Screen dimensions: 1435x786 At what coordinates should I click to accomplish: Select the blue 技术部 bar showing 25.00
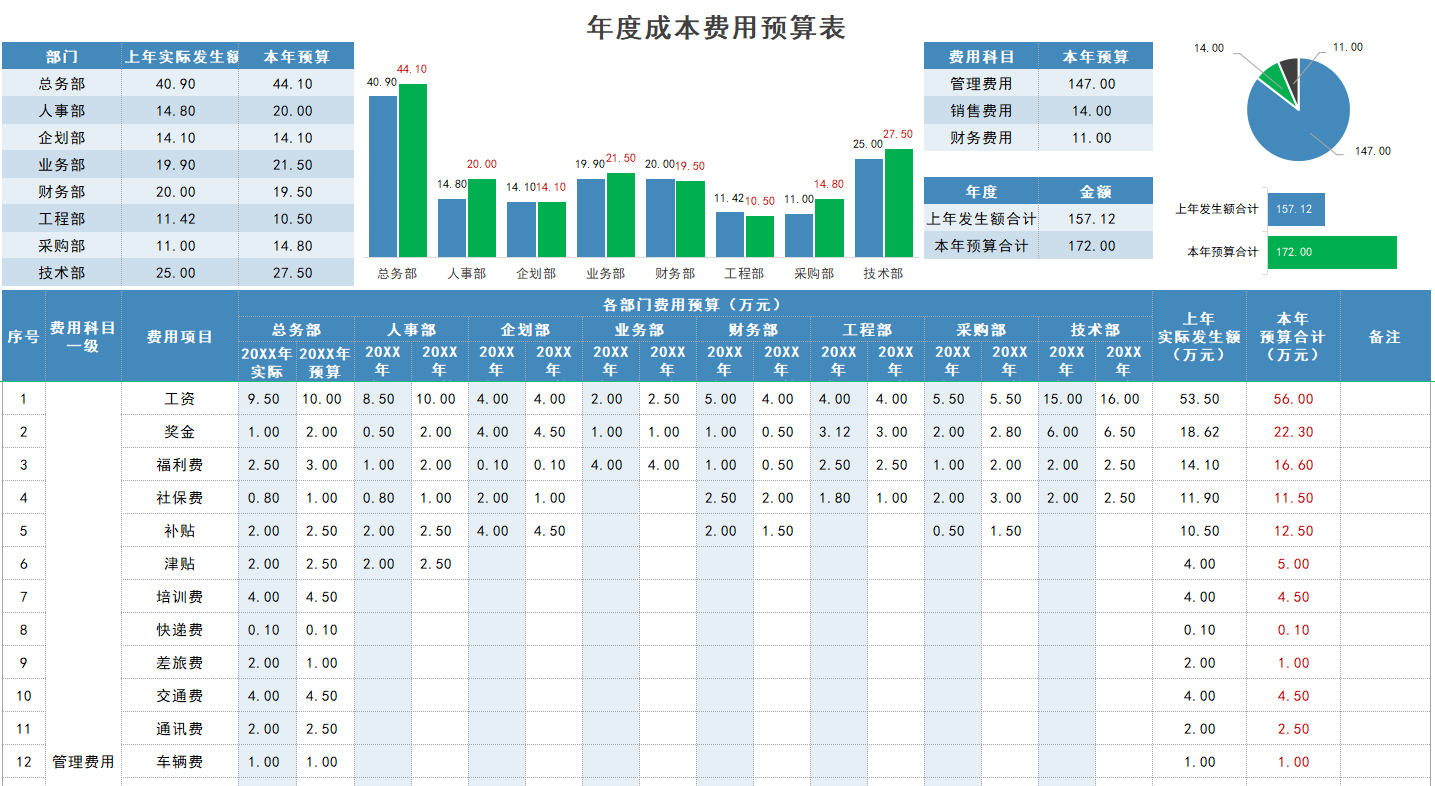(x=871, y=210)
